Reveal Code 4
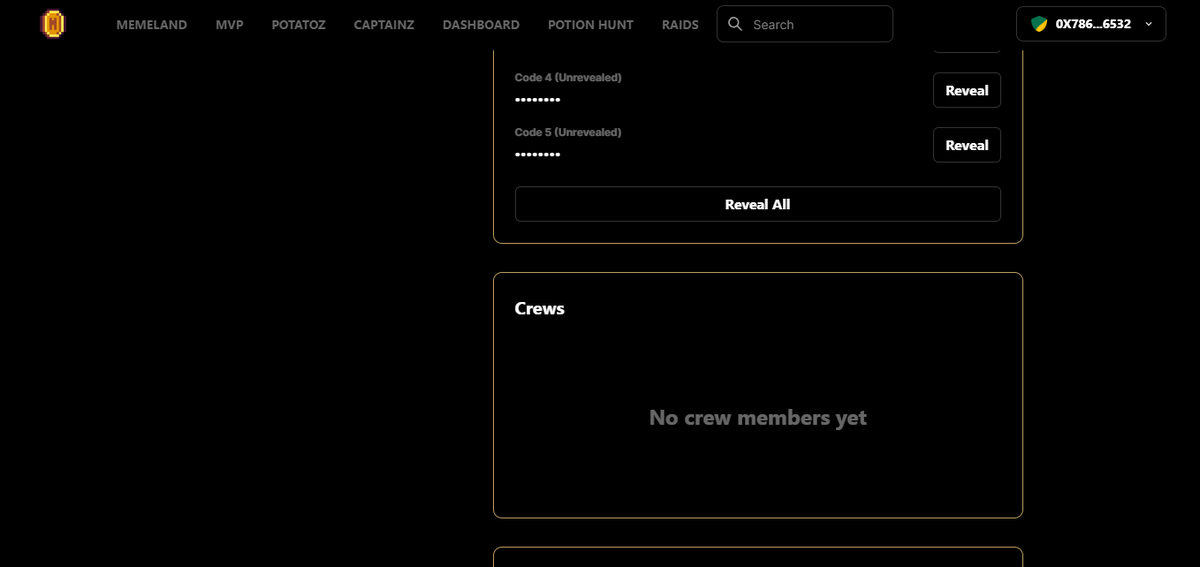Viewport: 1200px width, 567px height. coord(967,90)
